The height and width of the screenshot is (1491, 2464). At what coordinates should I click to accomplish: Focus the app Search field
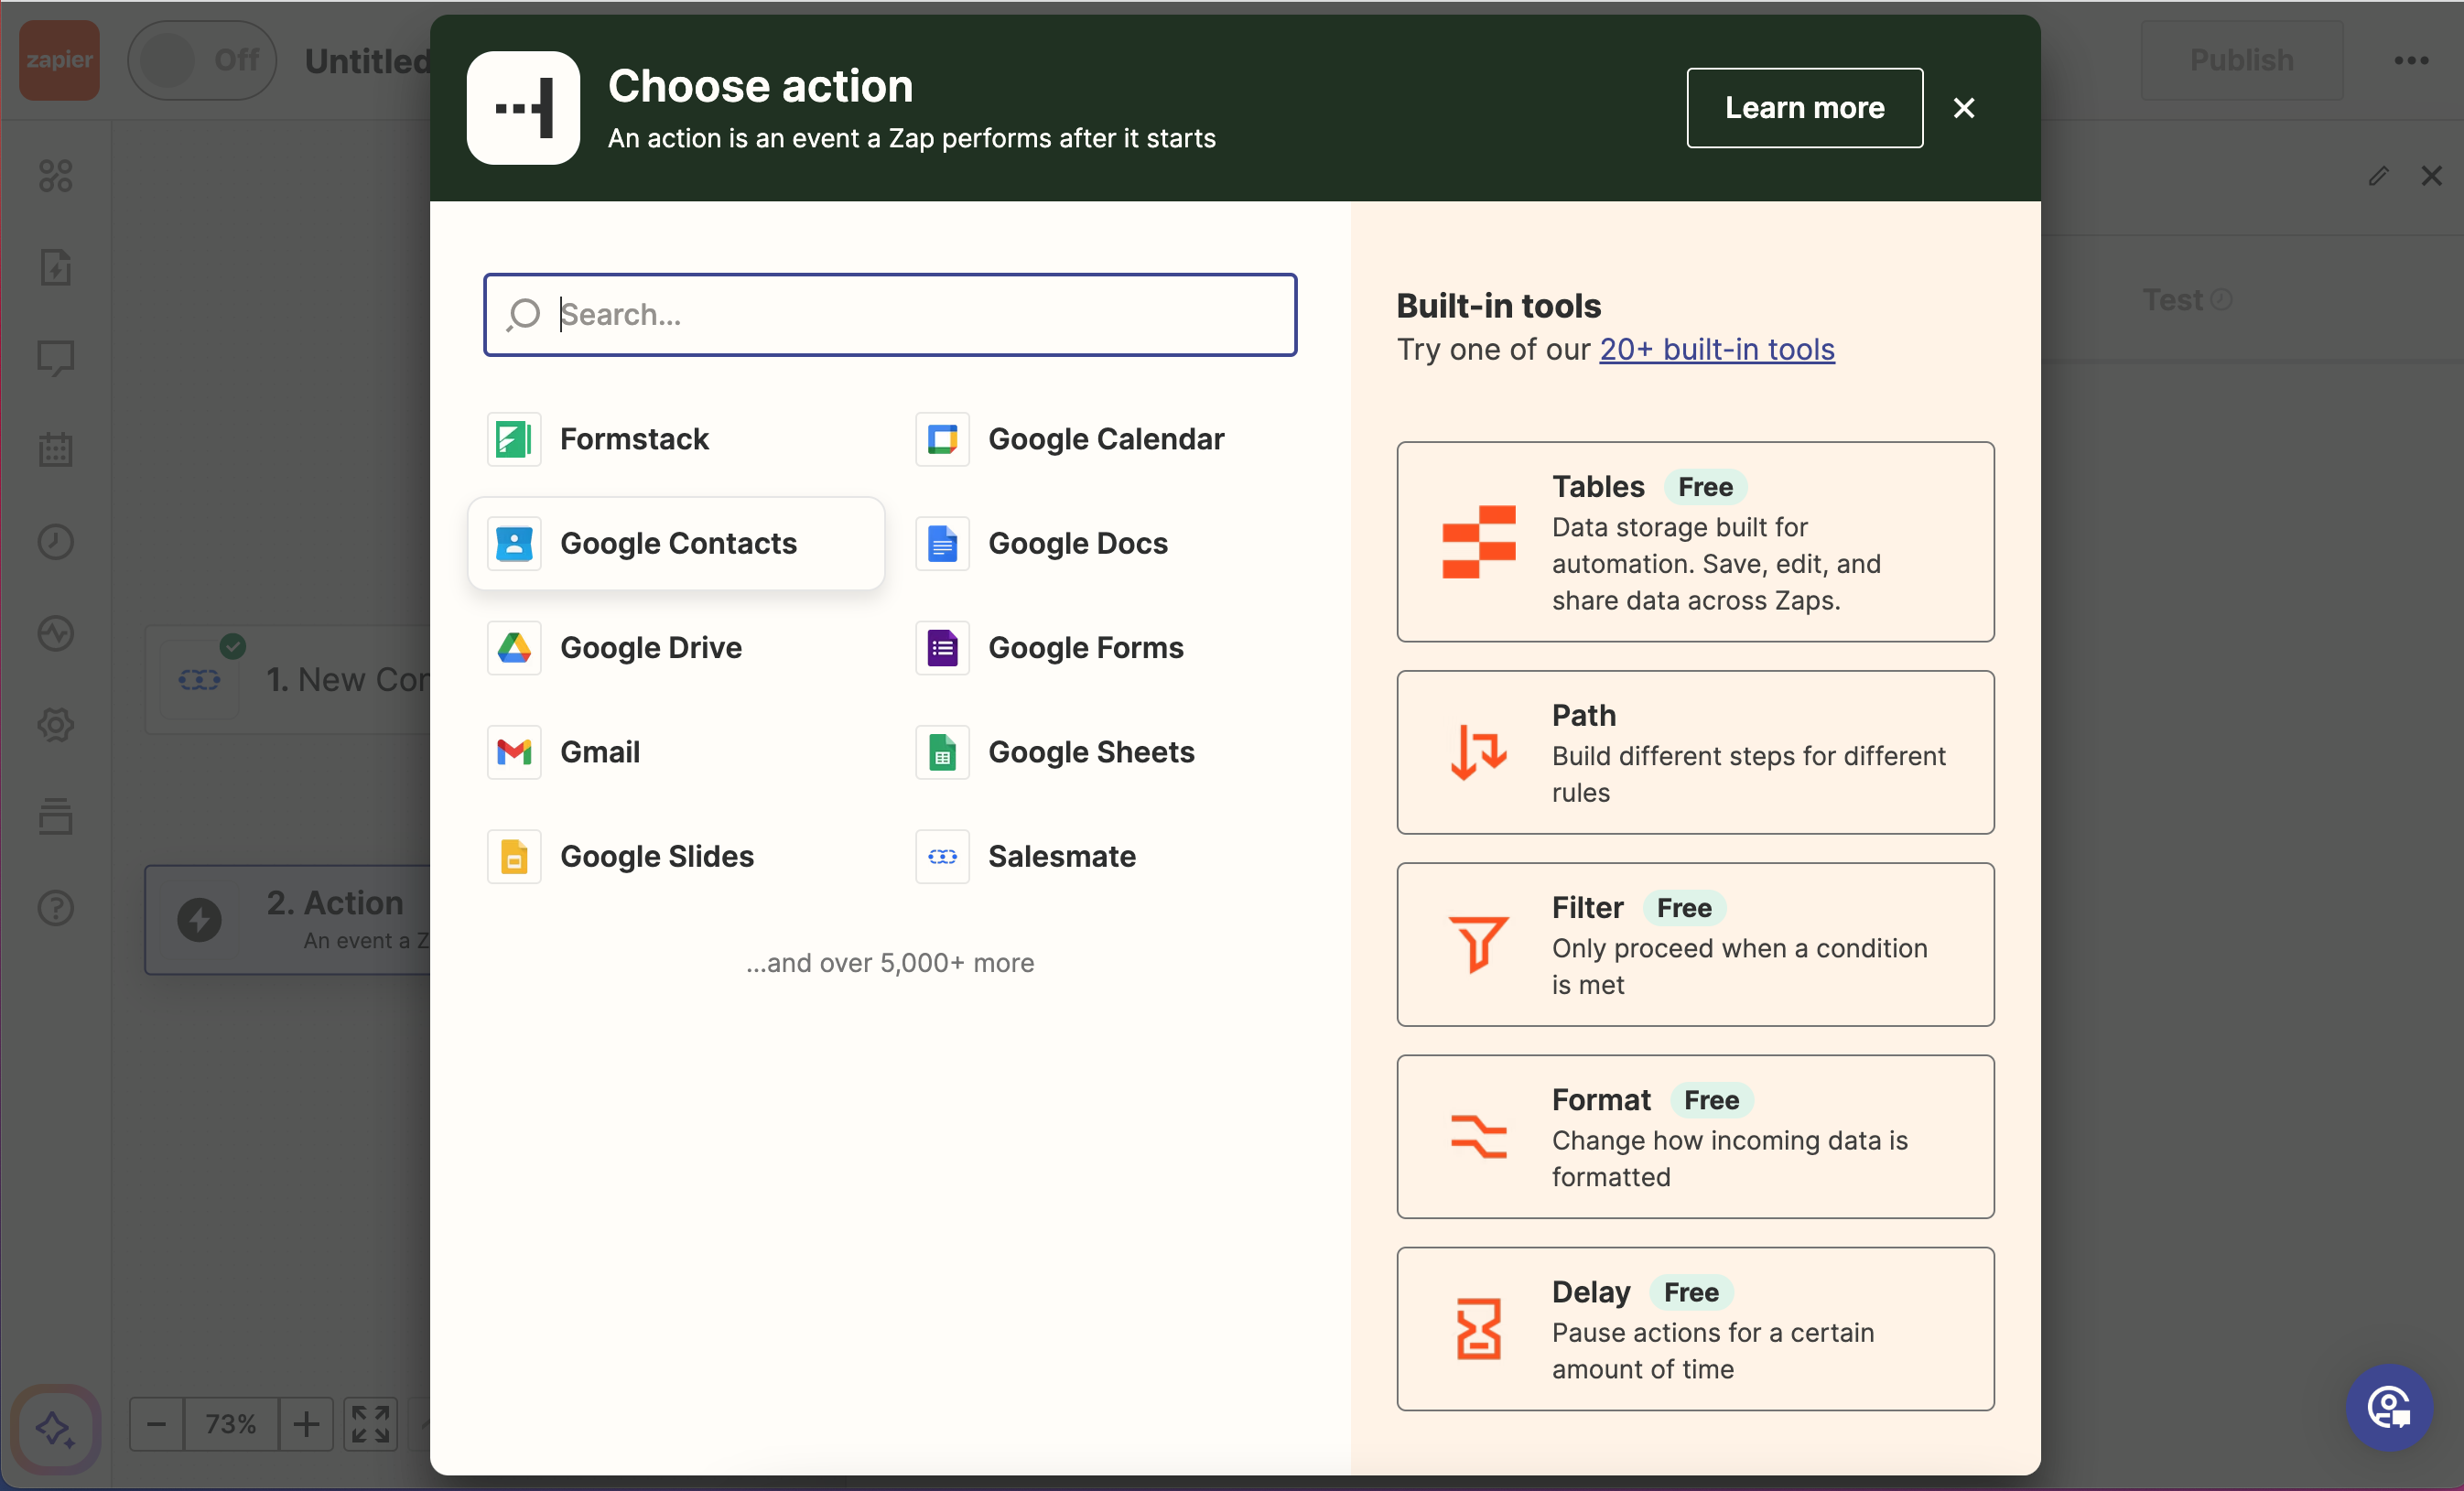(890, 315)
